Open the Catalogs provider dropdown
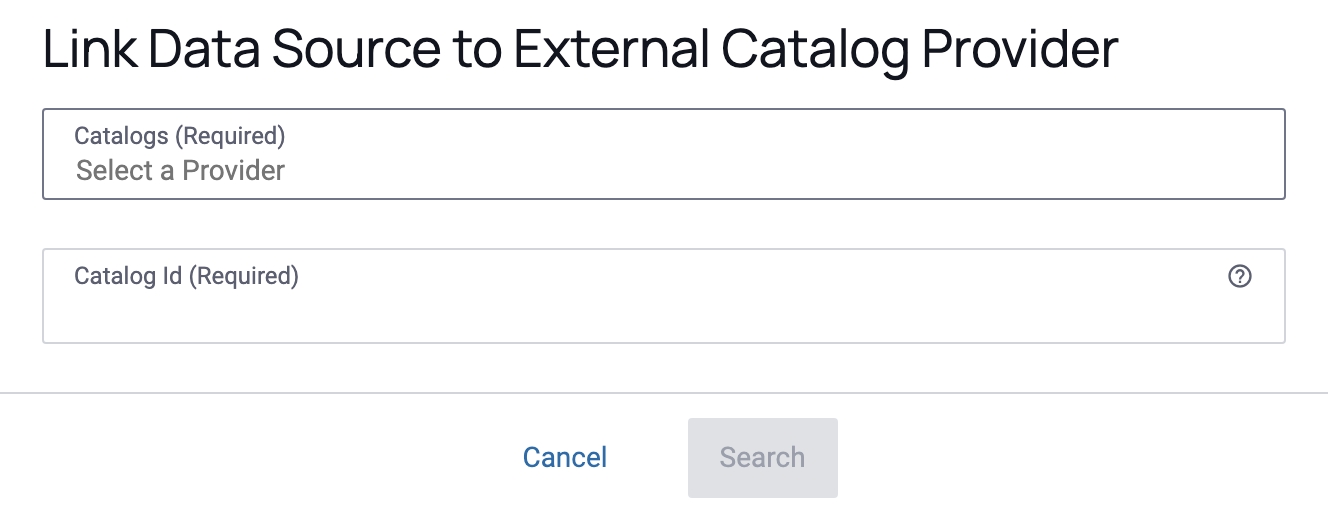Image resolution: width=1328 pixels, height=515 pixels. click(663, 154)
